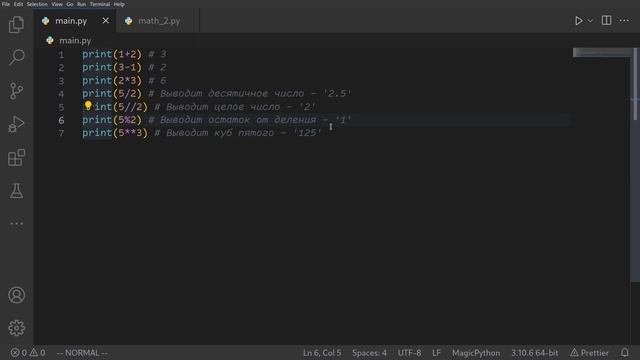Open the Explorer files view
640x360 pixels.
tap(16, 24)
